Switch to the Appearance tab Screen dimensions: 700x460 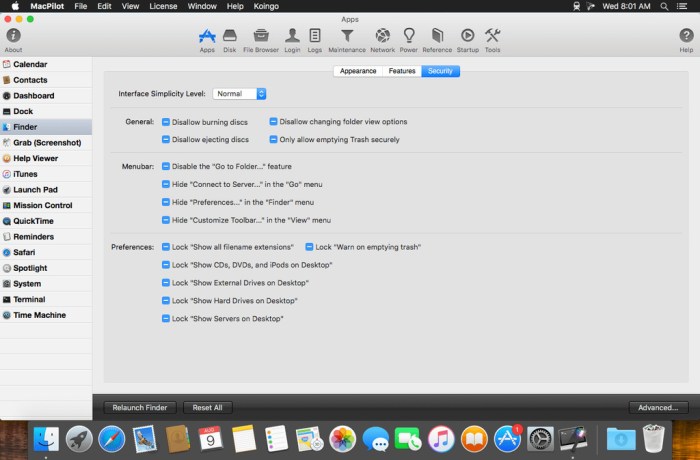tap(358, 71)
